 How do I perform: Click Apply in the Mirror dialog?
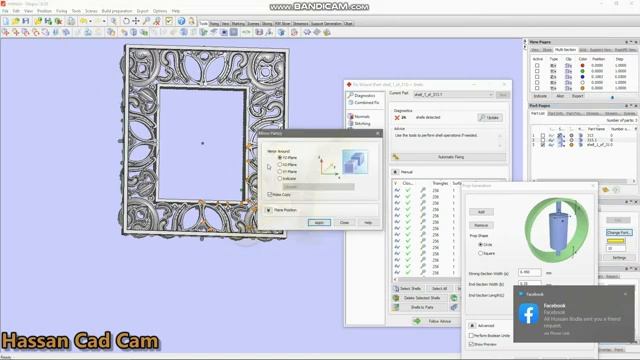pos(319,222)
